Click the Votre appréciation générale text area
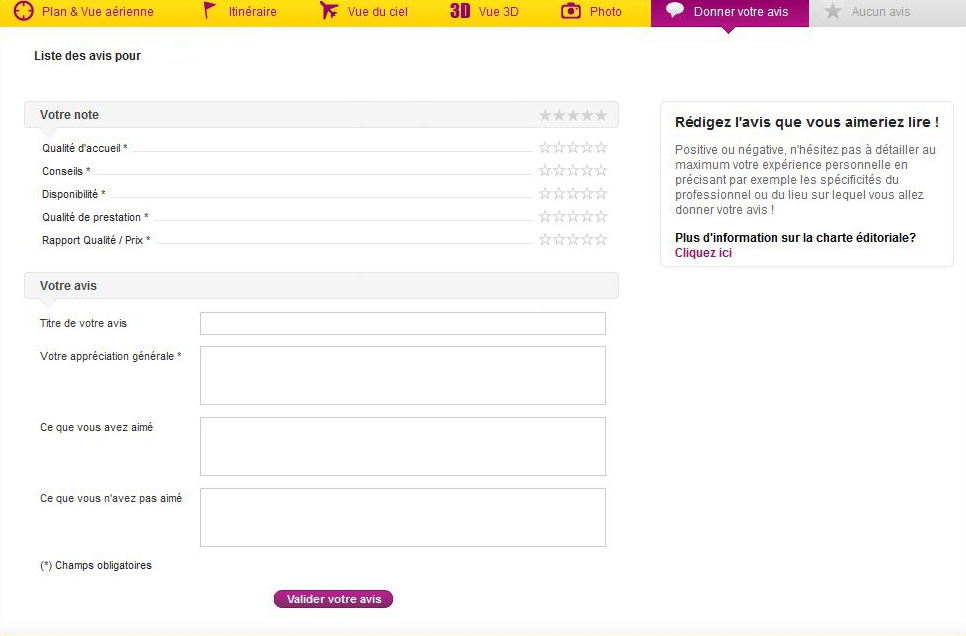The width and height of the screenshot is (966, 636). (402, 375)
